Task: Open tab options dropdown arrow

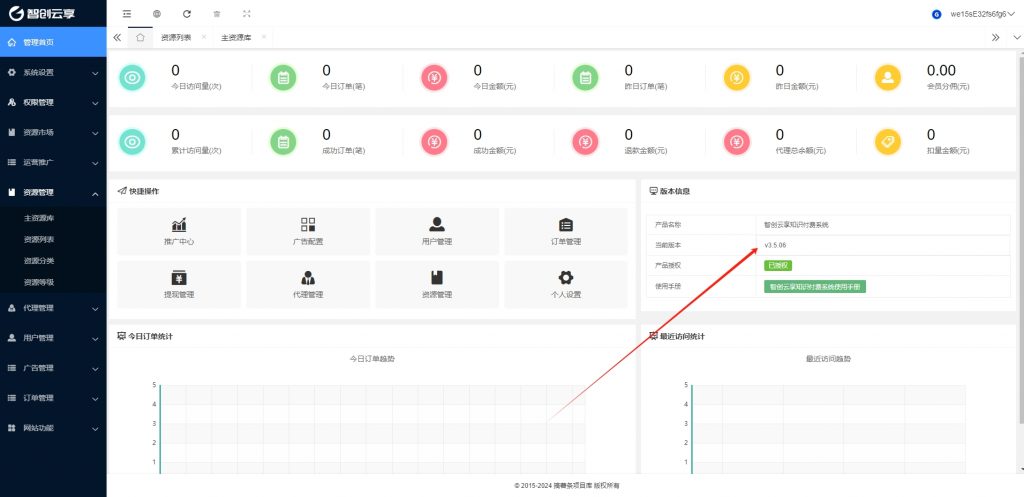Action: [x=1017, y=38]
